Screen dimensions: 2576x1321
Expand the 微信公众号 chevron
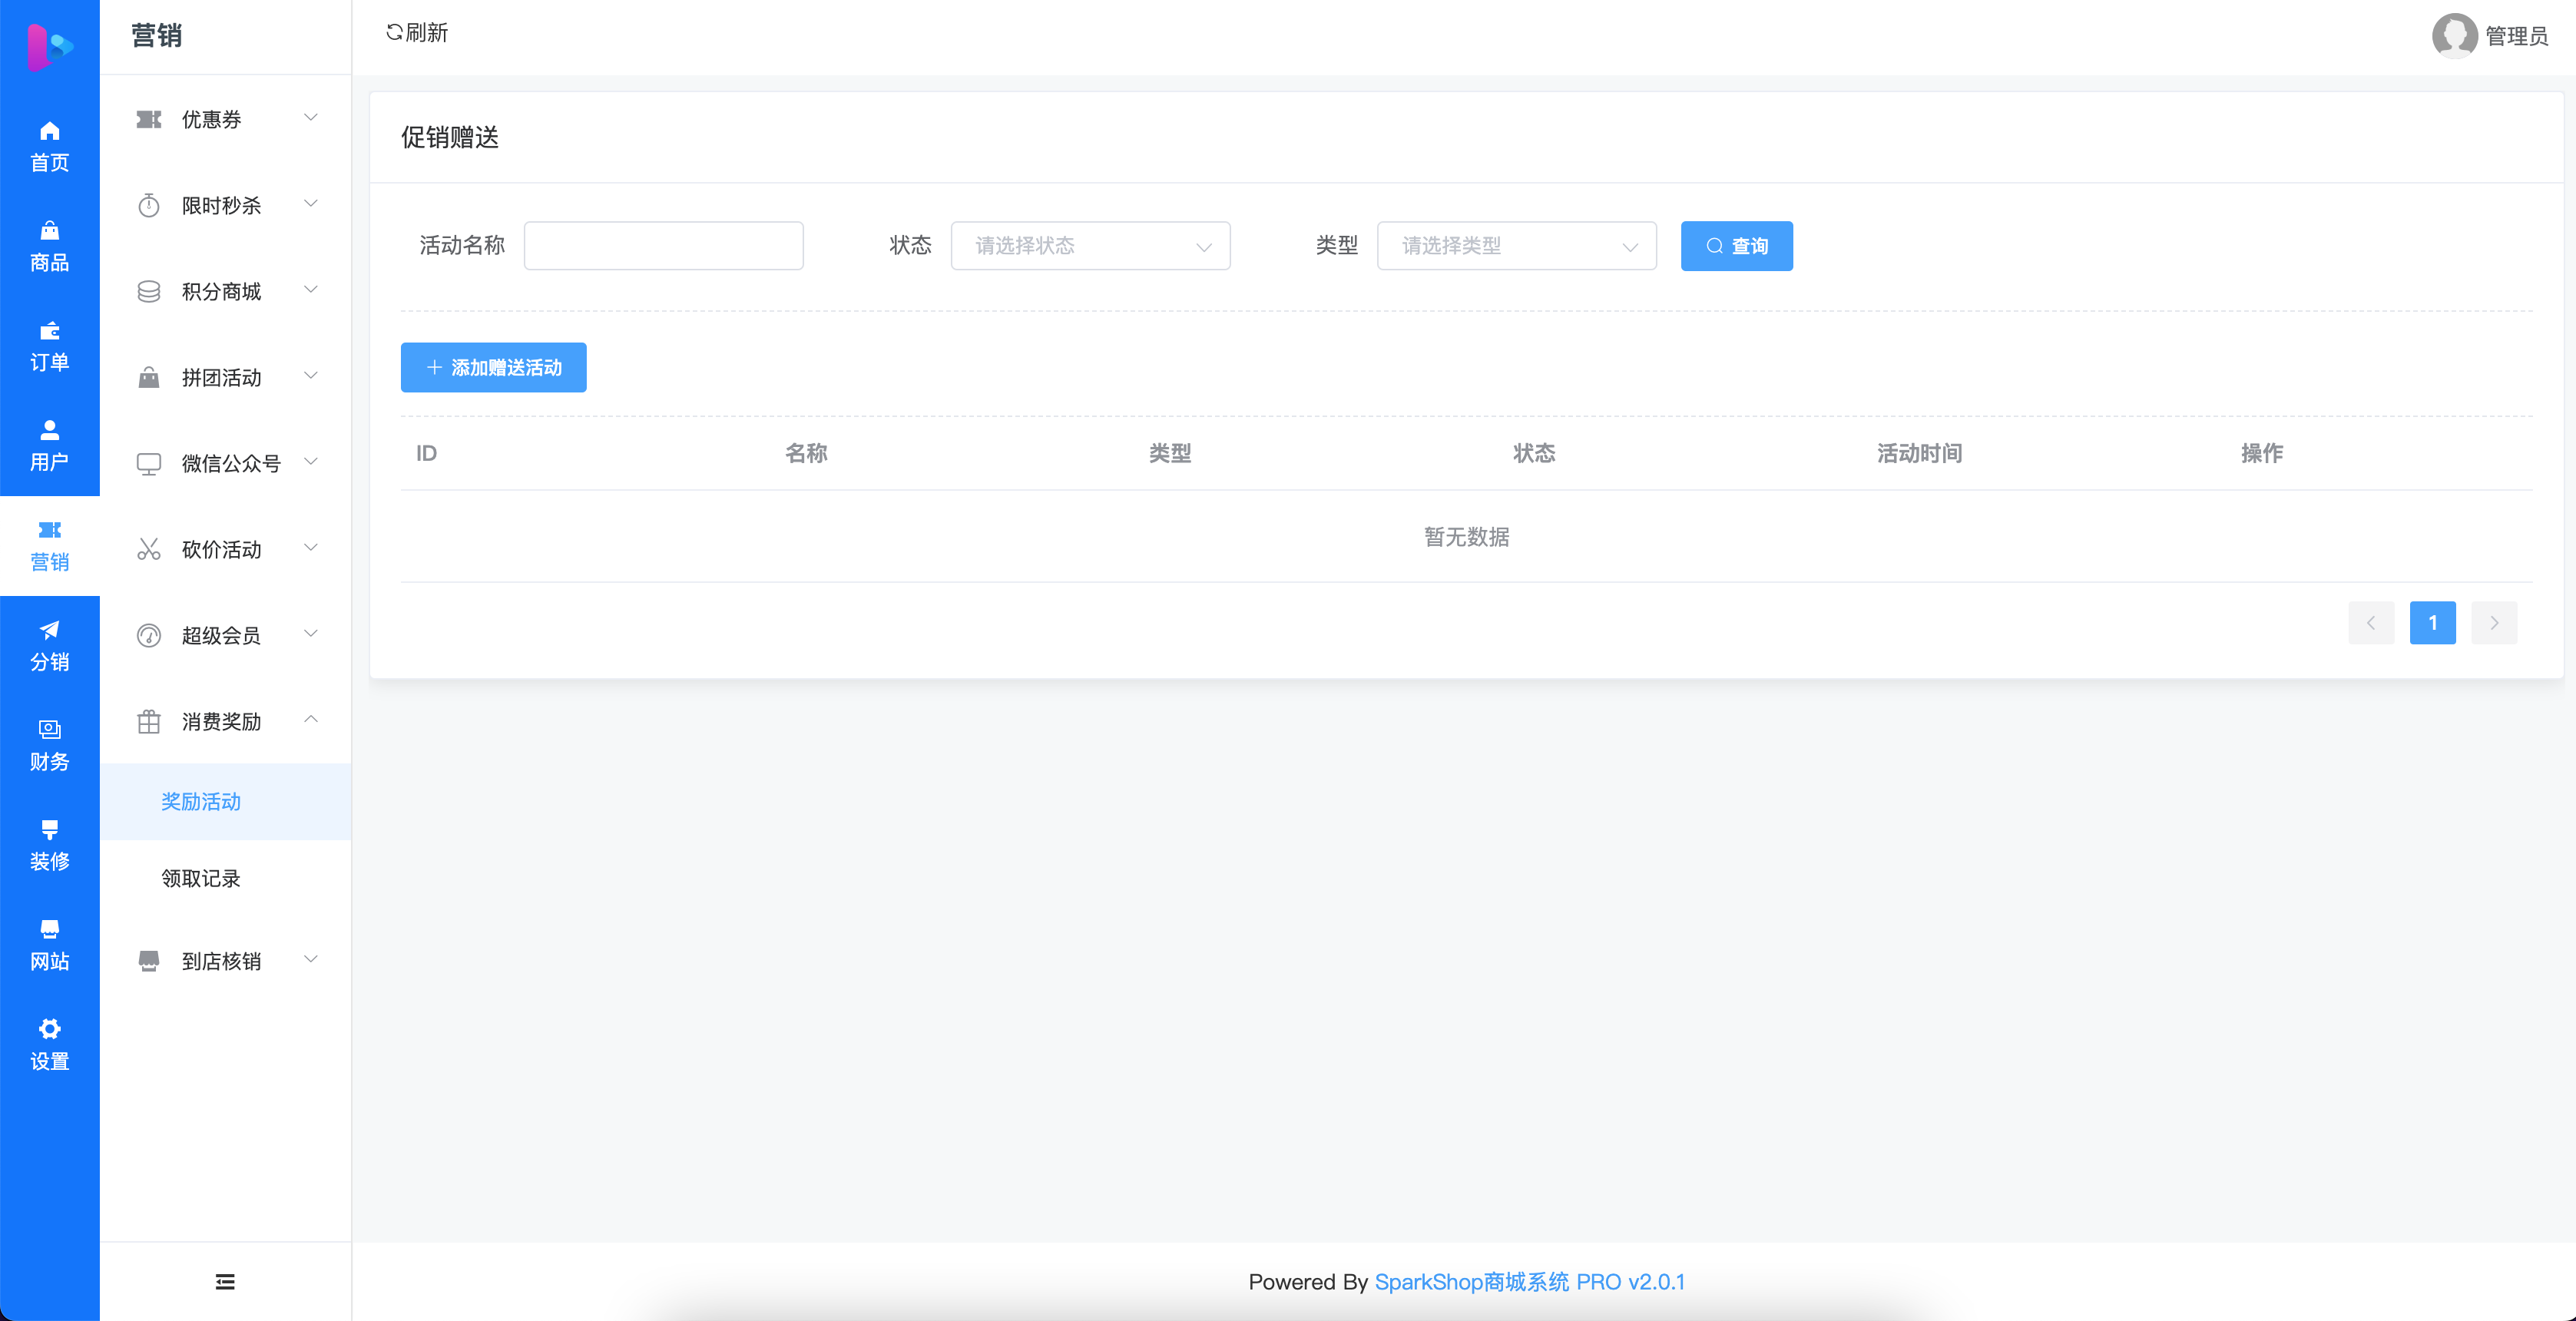(311, 462)
